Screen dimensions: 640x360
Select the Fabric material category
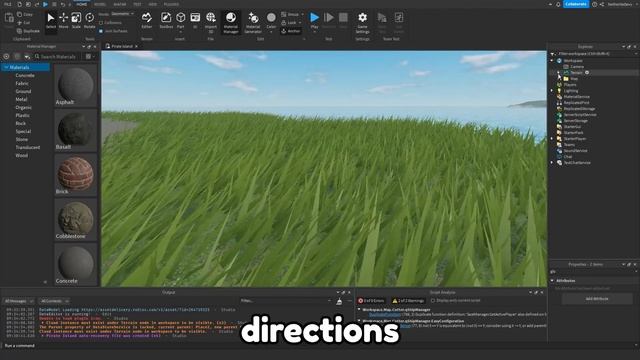point(22,83)
